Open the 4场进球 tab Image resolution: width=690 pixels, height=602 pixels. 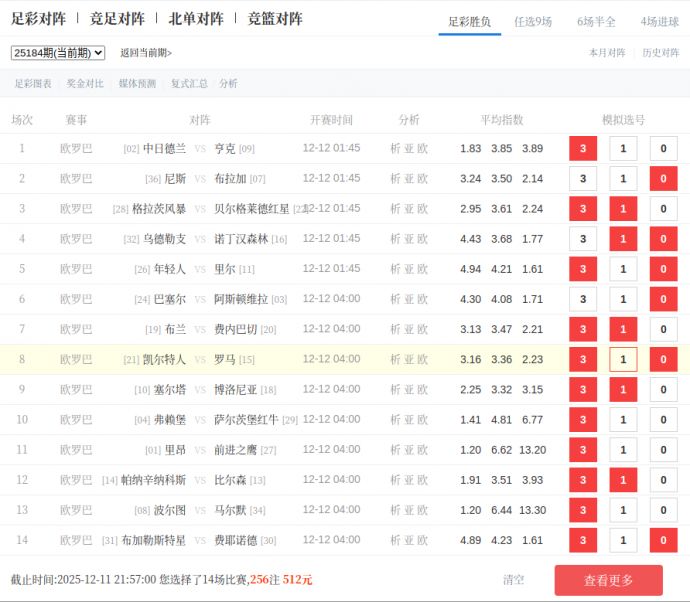tap(659, 21)
